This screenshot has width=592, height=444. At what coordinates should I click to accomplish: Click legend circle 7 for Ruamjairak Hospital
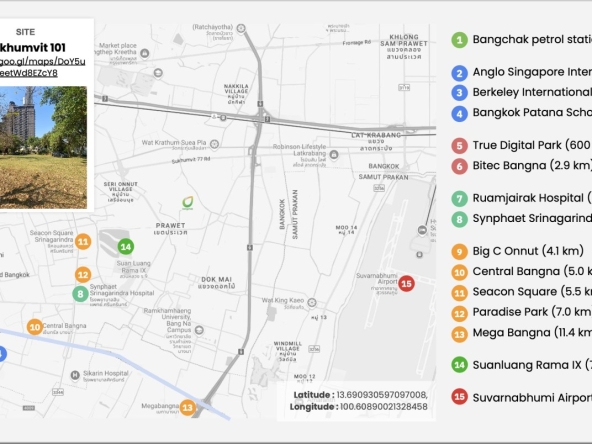point(459,199)
